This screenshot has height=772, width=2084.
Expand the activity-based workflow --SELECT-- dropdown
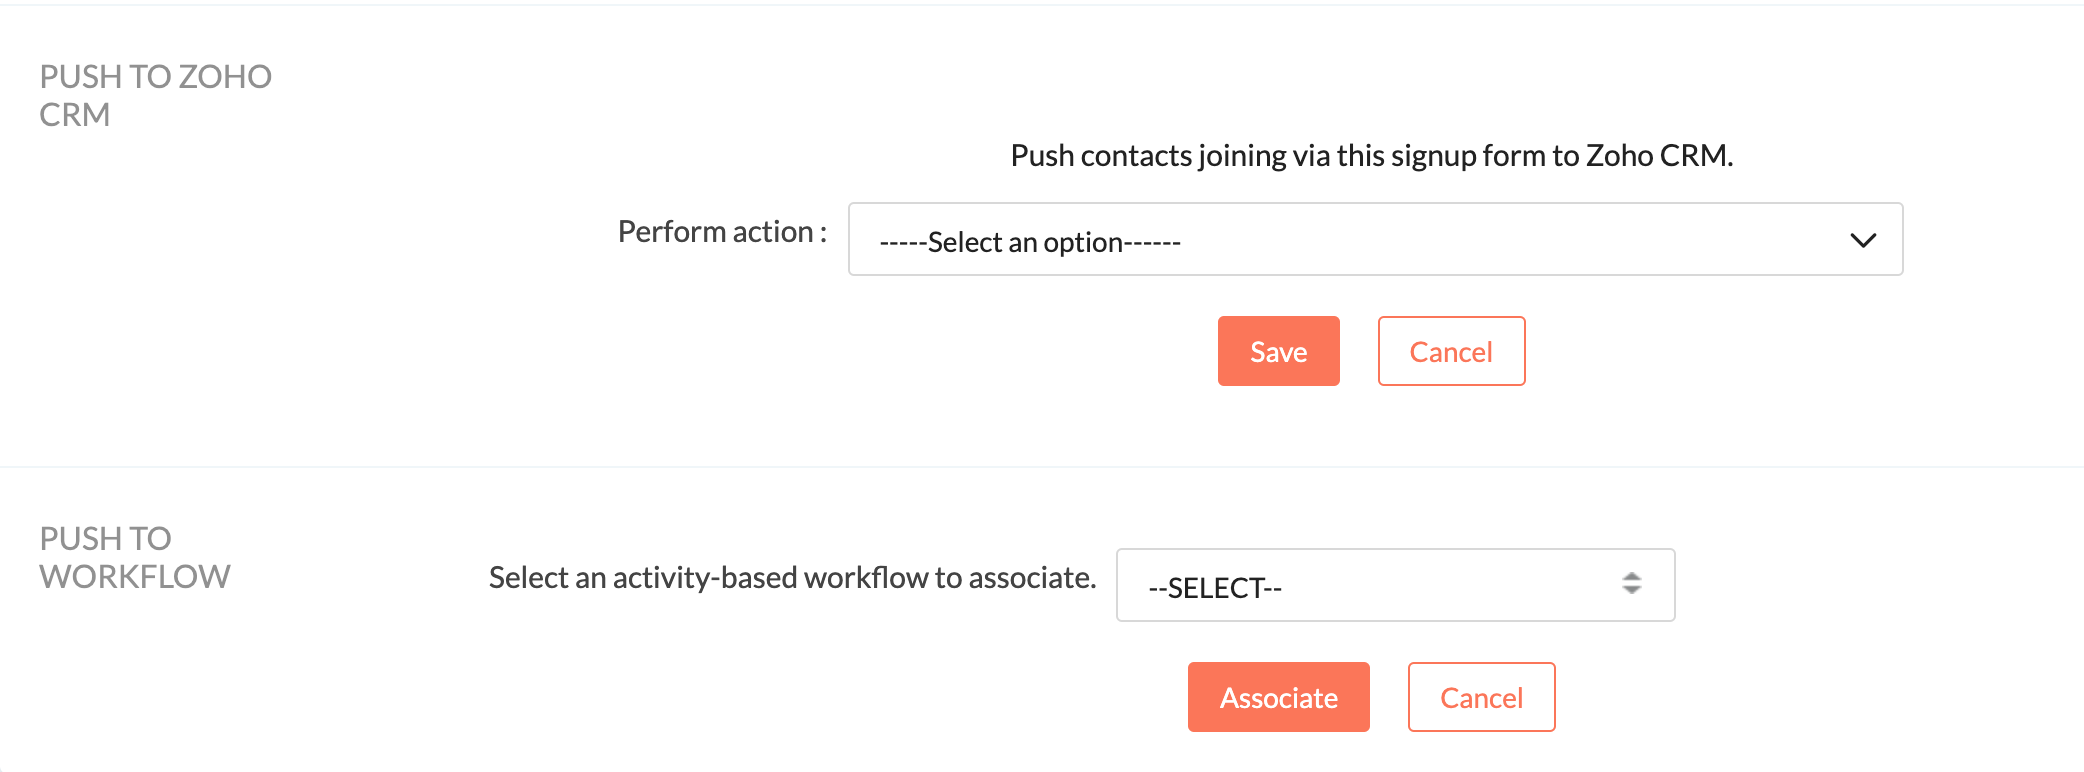pos(1394,586)
